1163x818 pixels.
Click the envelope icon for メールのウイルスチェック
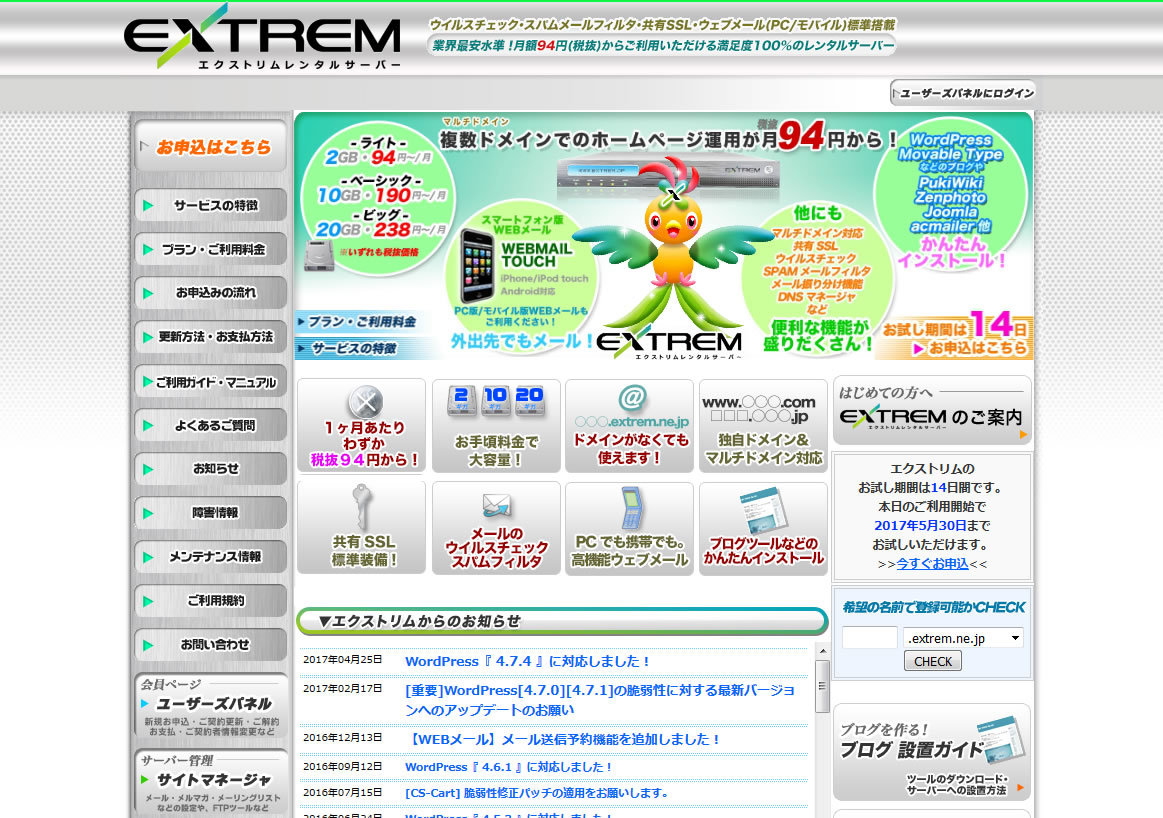pyautogui.click(x=496, y=506)
